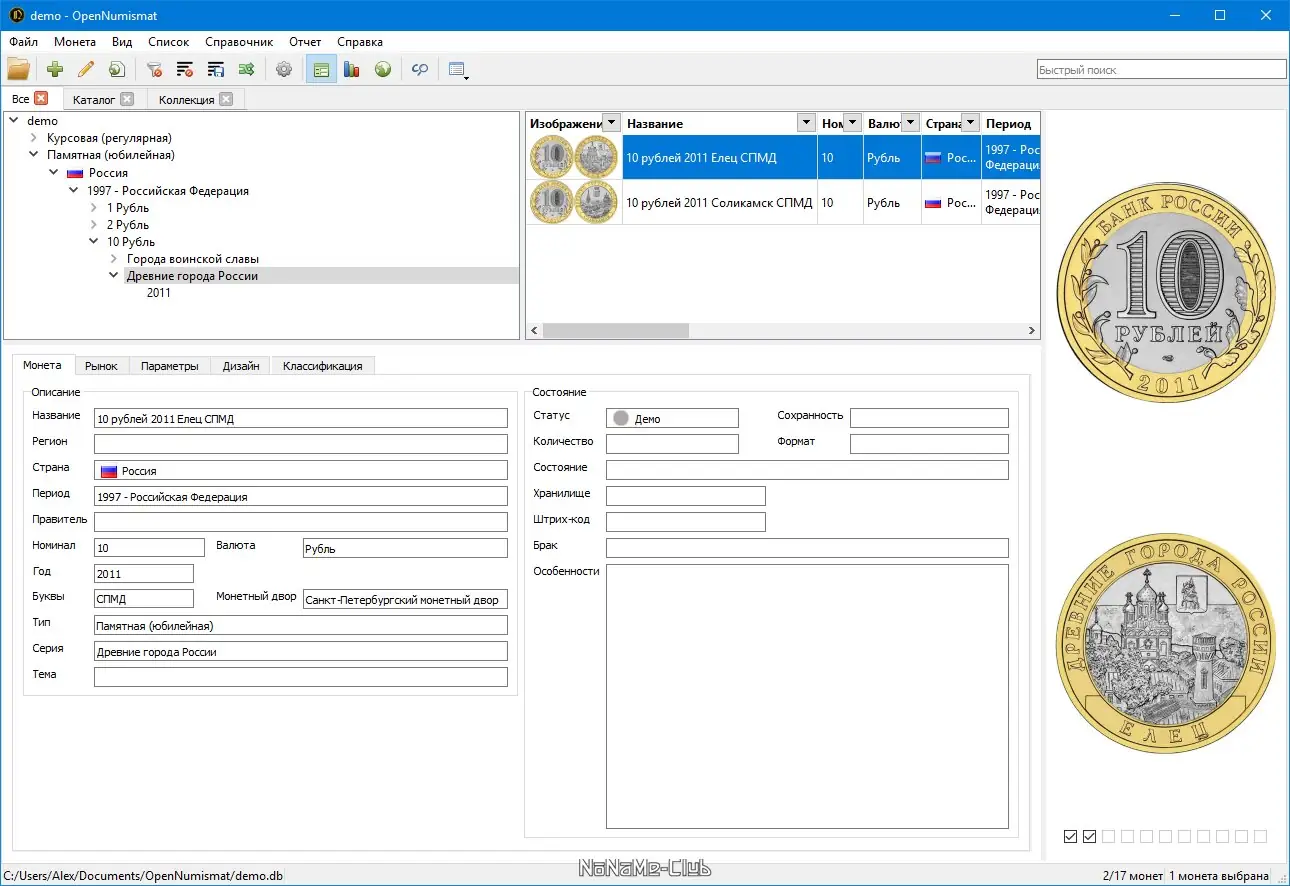Viewport: 1290px width, 886px height.
Task: Click the Период column header
Action: 1010,123
